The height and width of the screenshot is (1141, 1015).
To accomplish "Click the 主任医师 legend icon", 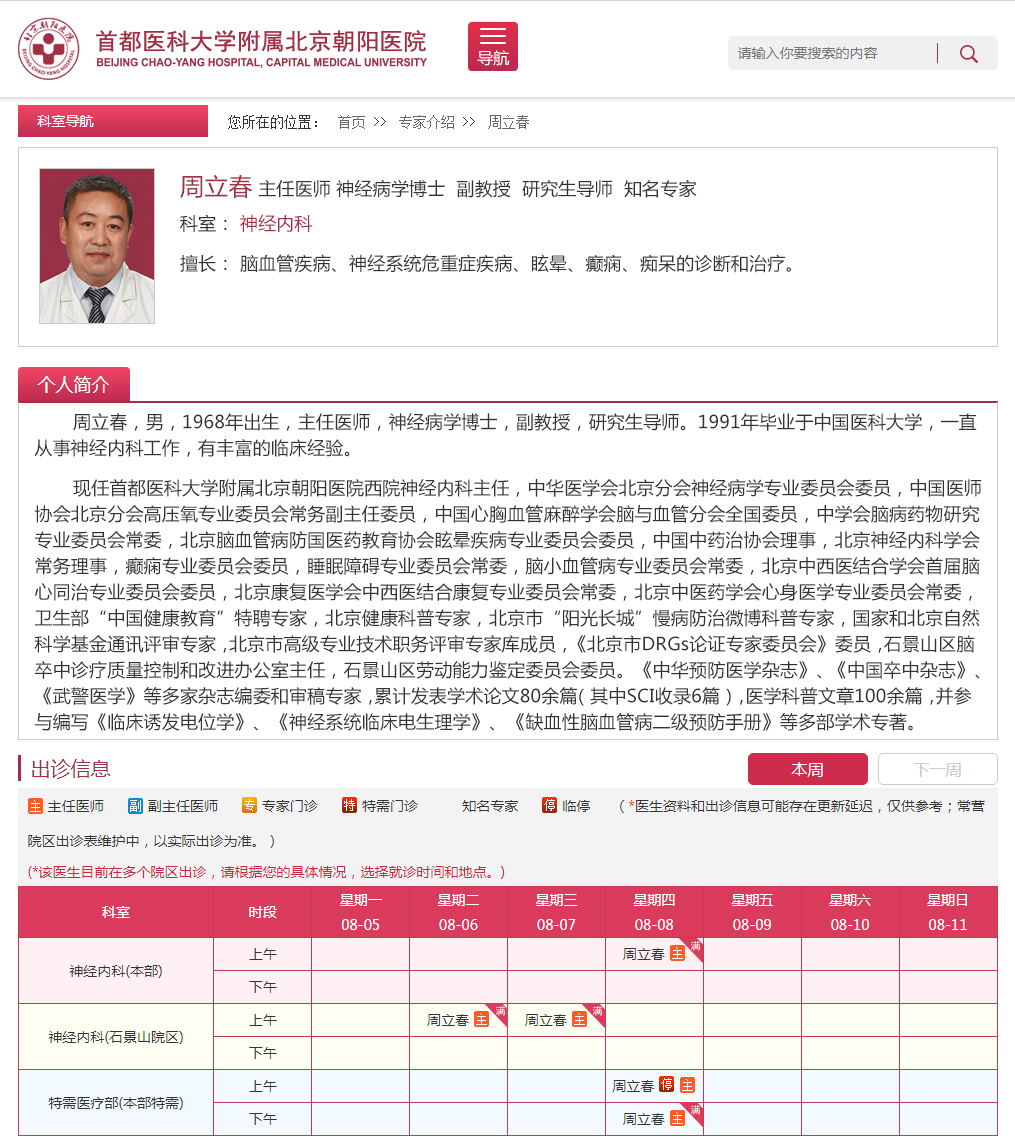I will coord(35,806).
